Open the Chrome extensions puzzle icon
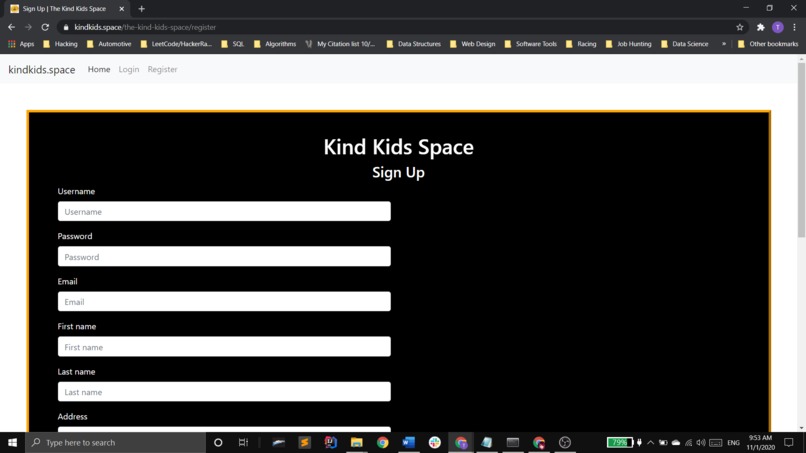This screenshot has width=806, height=453. click(761, 27)
